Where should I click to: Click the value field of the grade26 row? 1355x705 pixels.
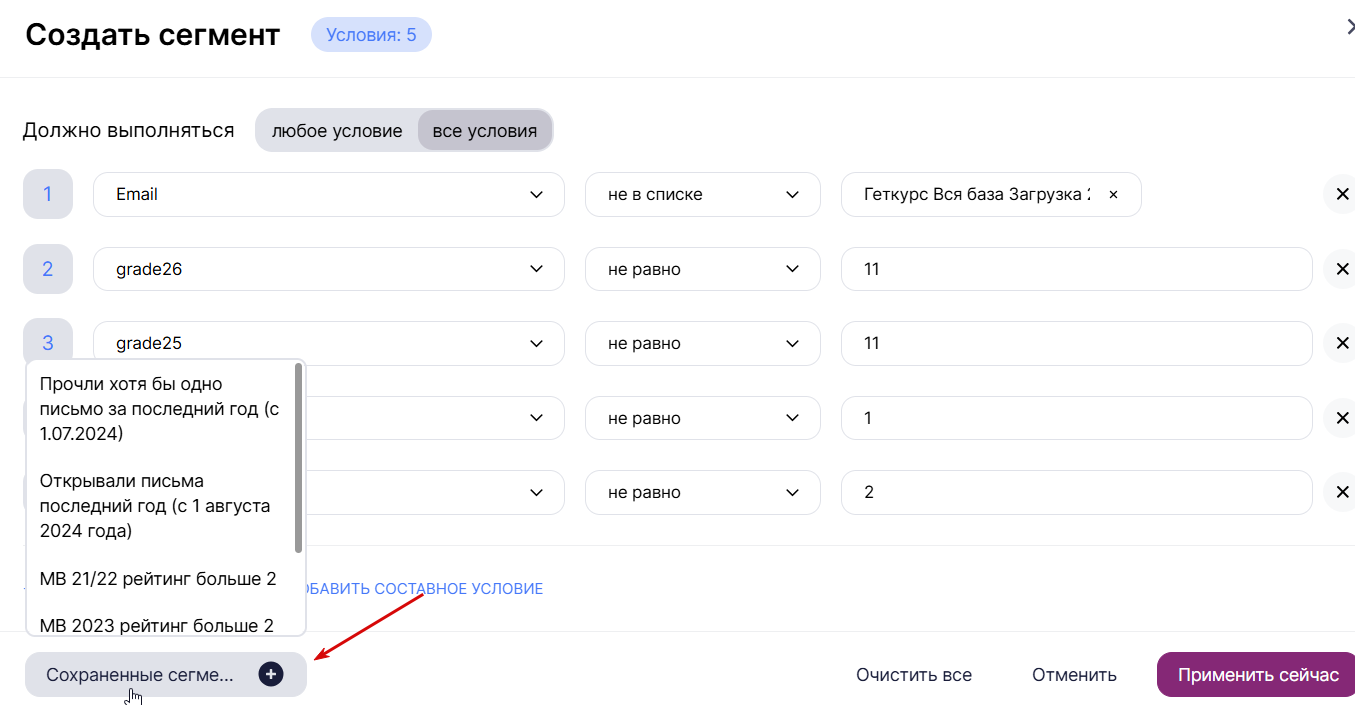(x=1077, y=269)
